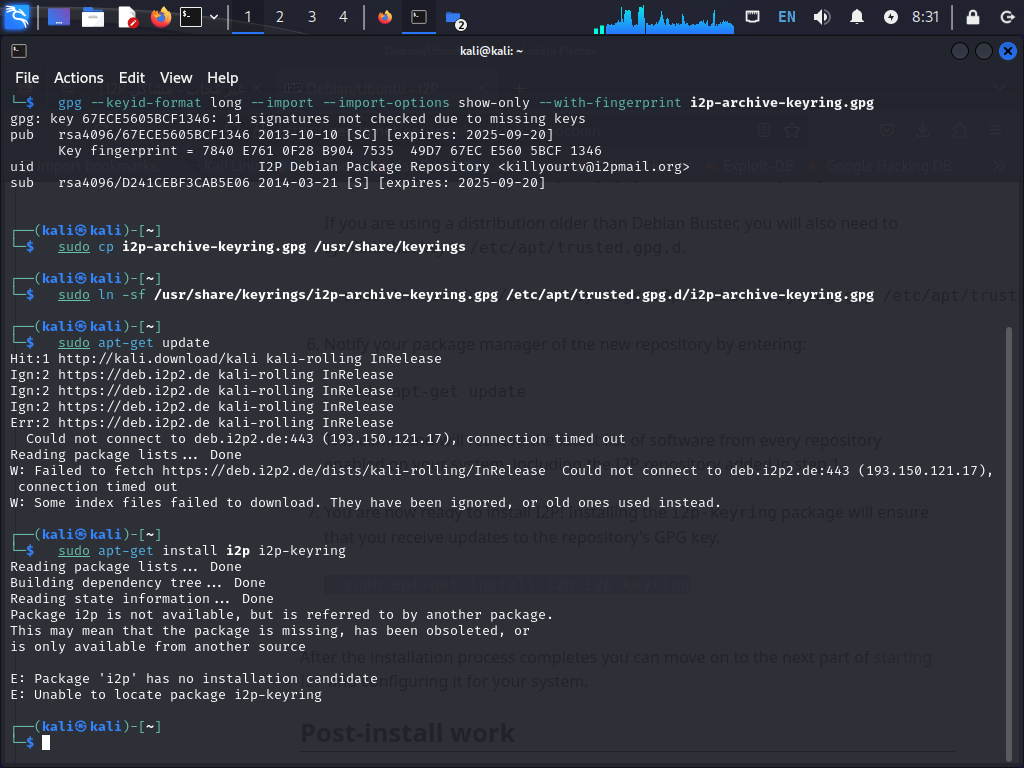Minimize the kali@kali terminal window
1024x768 pixels.
tap(959, 51)
